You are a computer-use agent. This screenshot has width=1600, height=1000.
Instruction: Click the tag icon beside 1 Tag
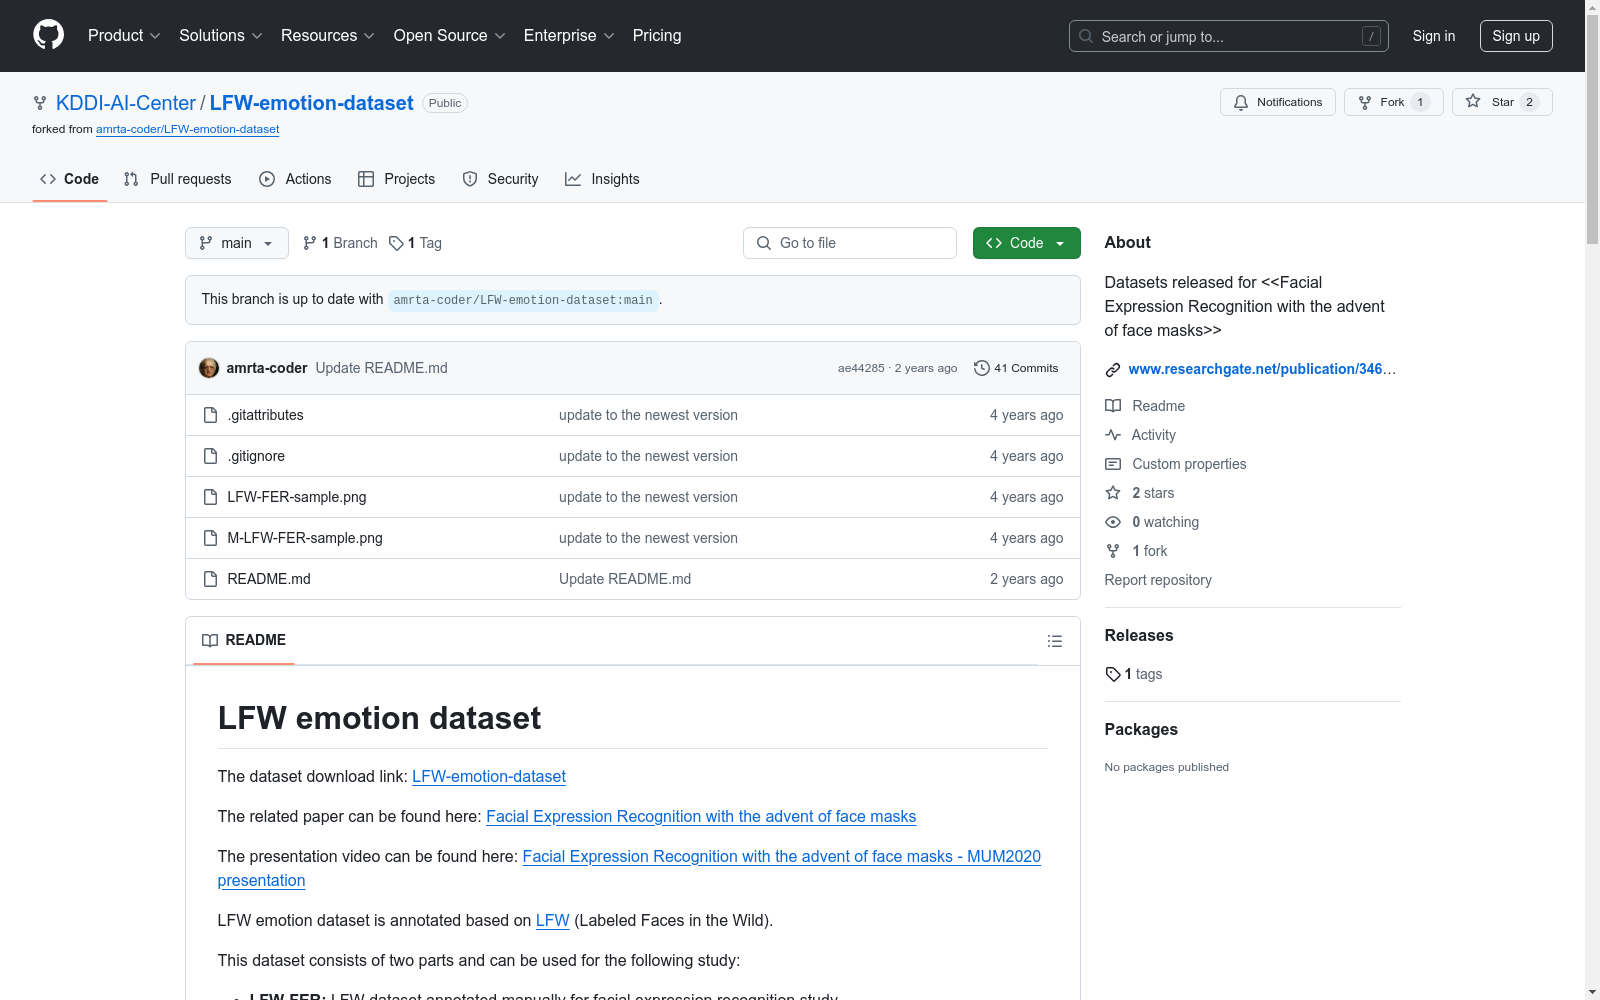pos(396,243)
